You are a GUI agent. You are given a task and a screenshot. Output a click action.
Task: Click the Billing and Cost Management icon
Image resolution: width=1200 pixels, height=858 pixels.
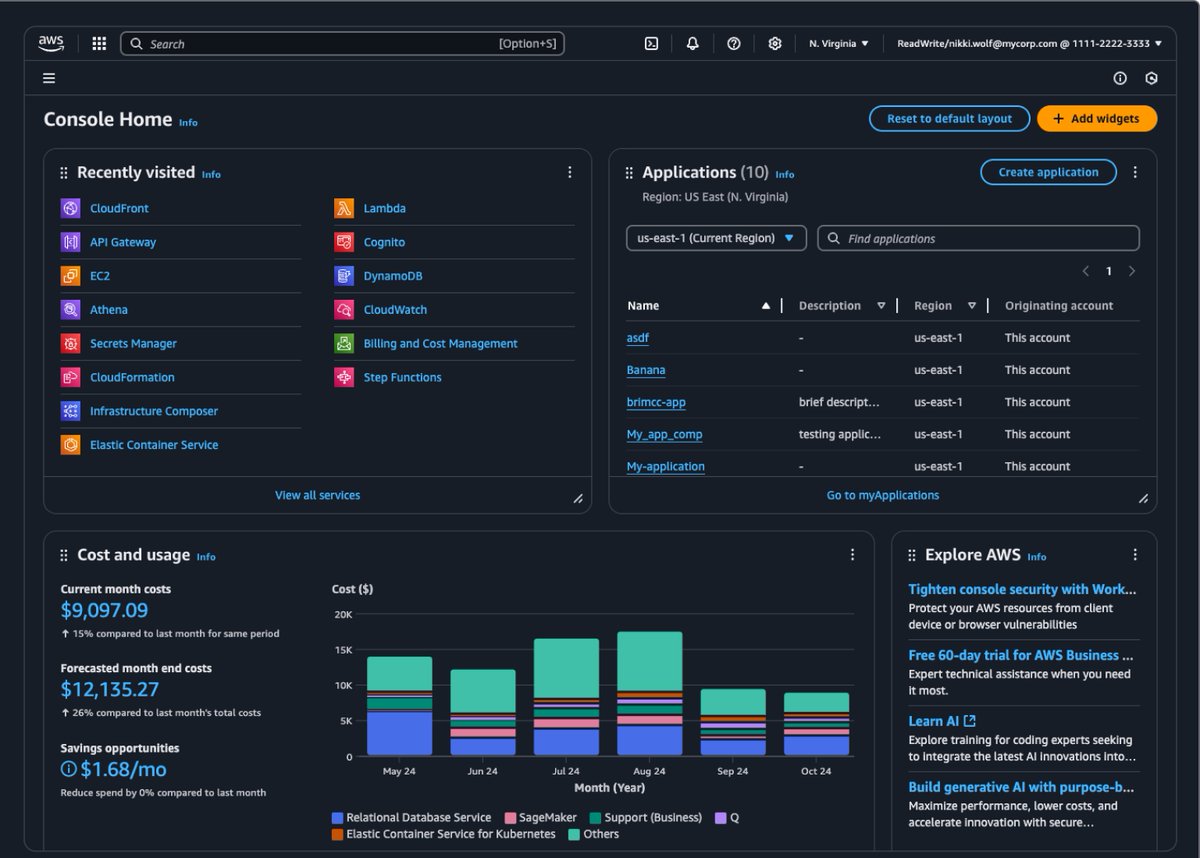pos(344,343)
